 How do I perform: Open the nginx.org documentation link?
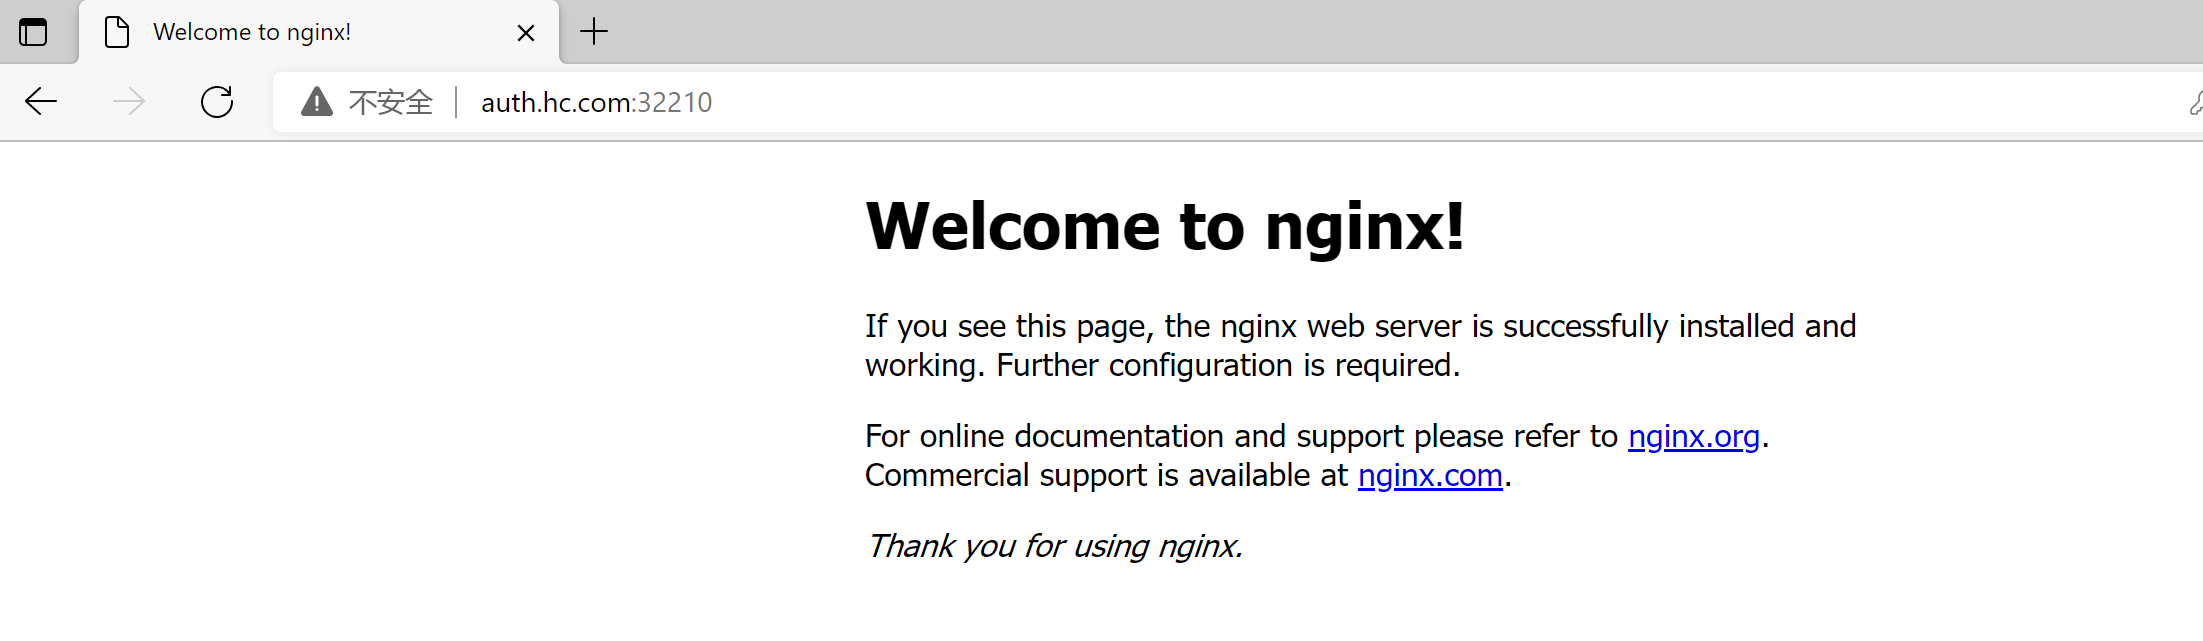coord(1693,436)
